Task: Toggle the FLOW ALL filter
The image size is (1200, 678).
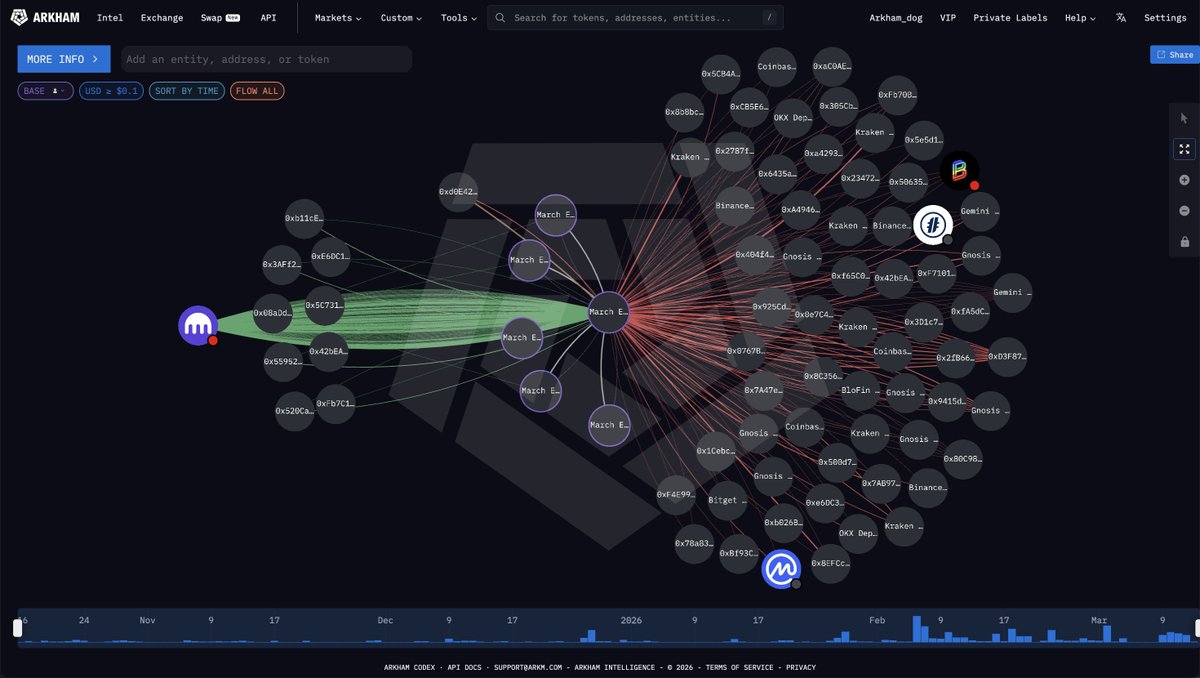Action: 257,91
